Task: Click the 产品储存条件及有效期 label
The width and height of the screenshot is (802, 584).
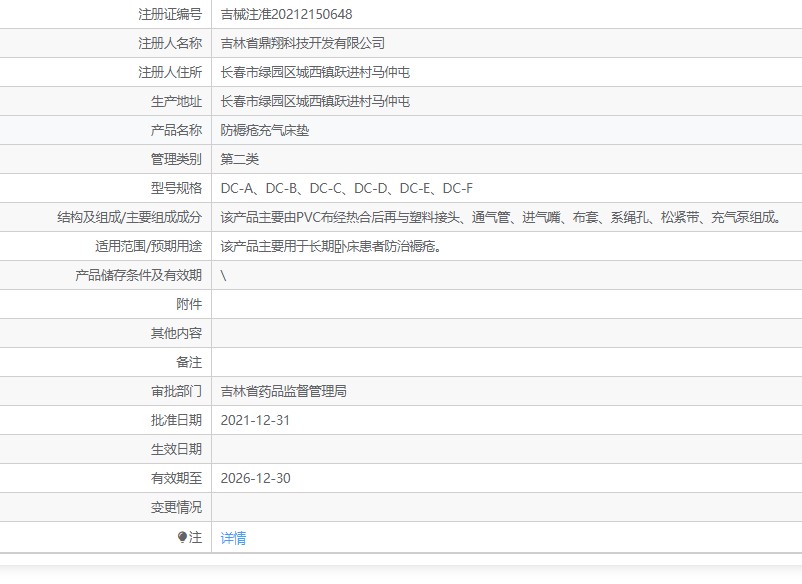Action: 139,276
